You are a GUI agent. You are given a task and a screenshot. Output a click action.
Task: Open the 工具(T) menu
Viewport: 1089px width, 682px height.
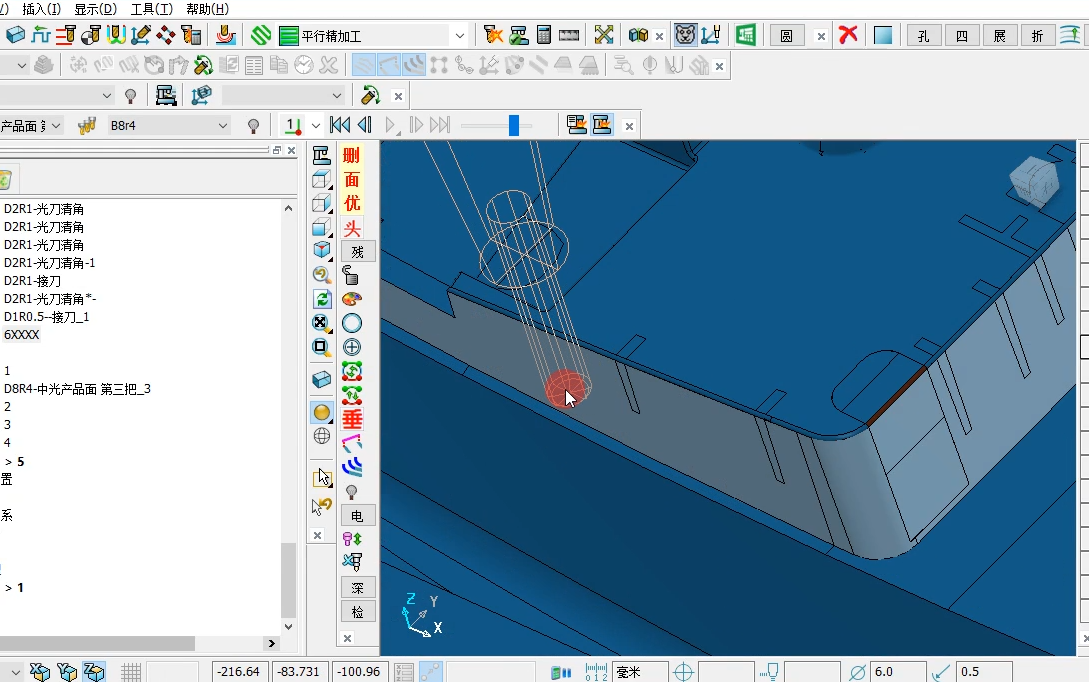point(151,9)
